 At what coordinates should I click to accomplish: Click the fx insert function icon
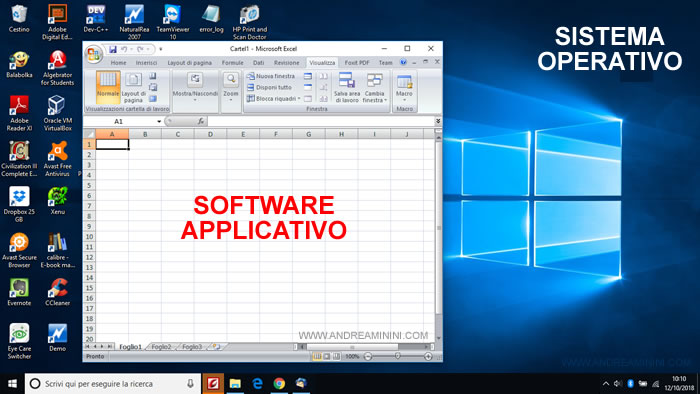coord(200,121)
